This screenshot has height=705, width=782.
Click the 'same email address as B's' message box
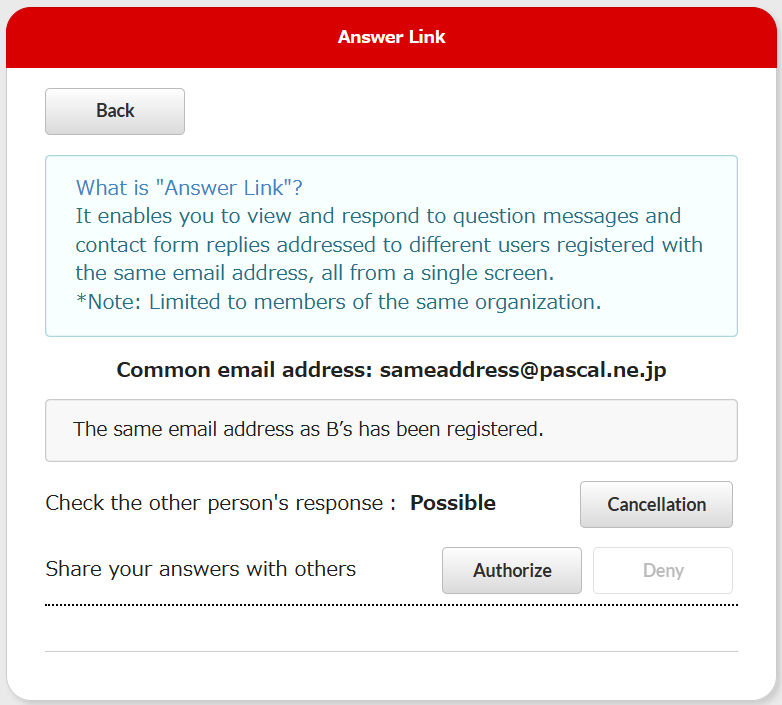[391, 430]
